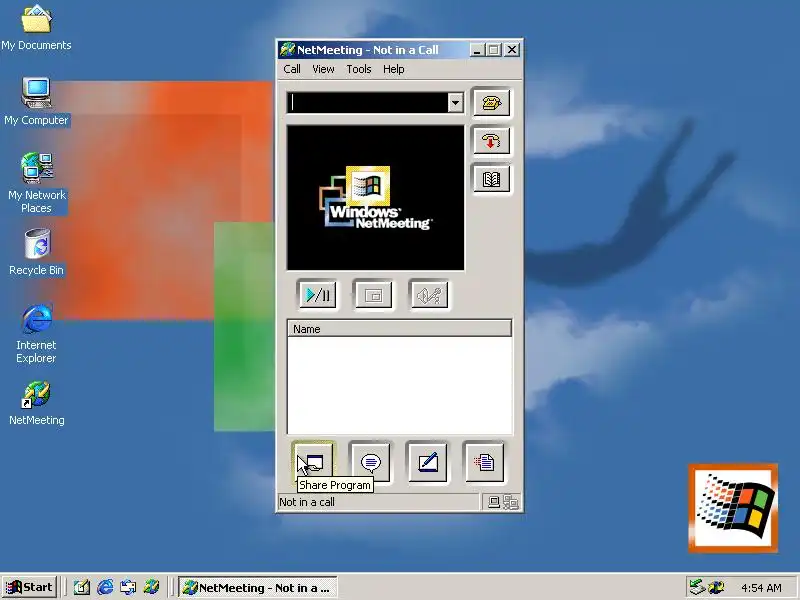Click the 4:54 AM clock
The height and width of the screenshot is (600, 800).
(x=761, y=588)
